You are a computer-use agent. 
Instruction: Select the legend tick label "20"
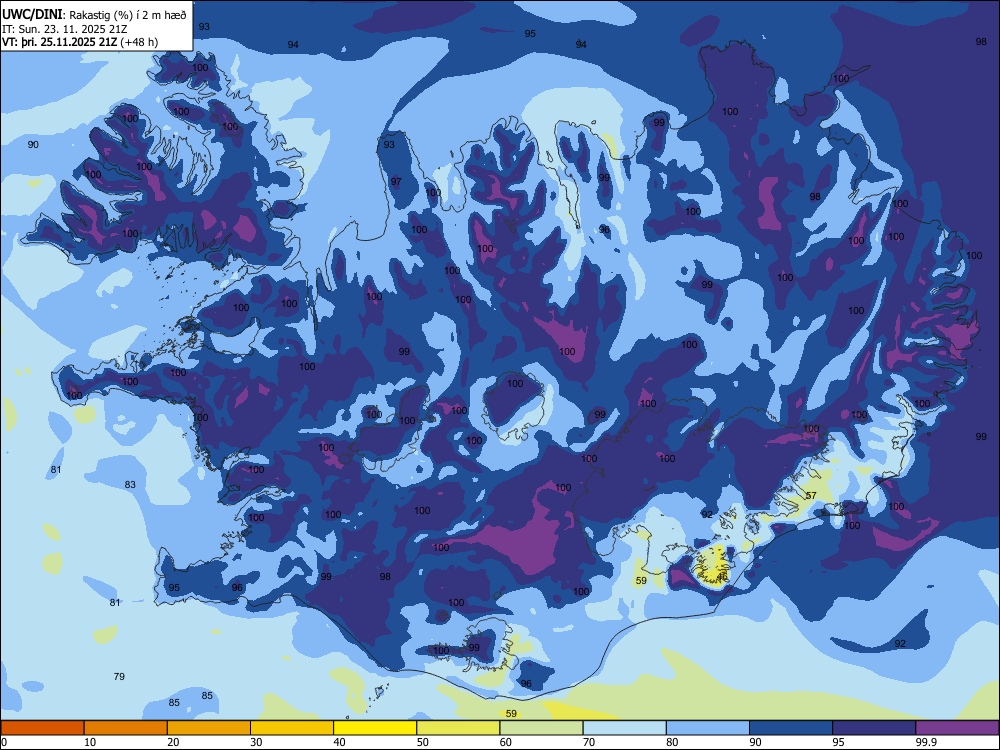pyautogui.click(x=173, y=742)
